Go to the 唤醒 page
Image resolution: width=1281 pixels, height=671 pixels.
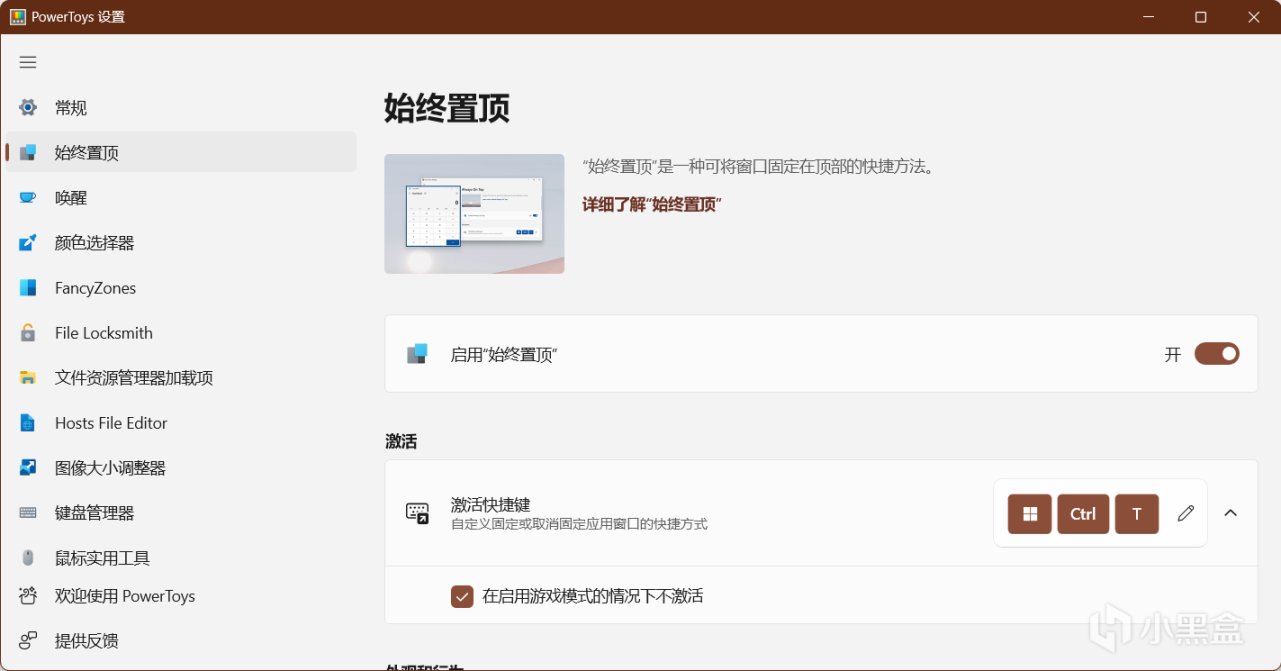(x=181, y=198)
